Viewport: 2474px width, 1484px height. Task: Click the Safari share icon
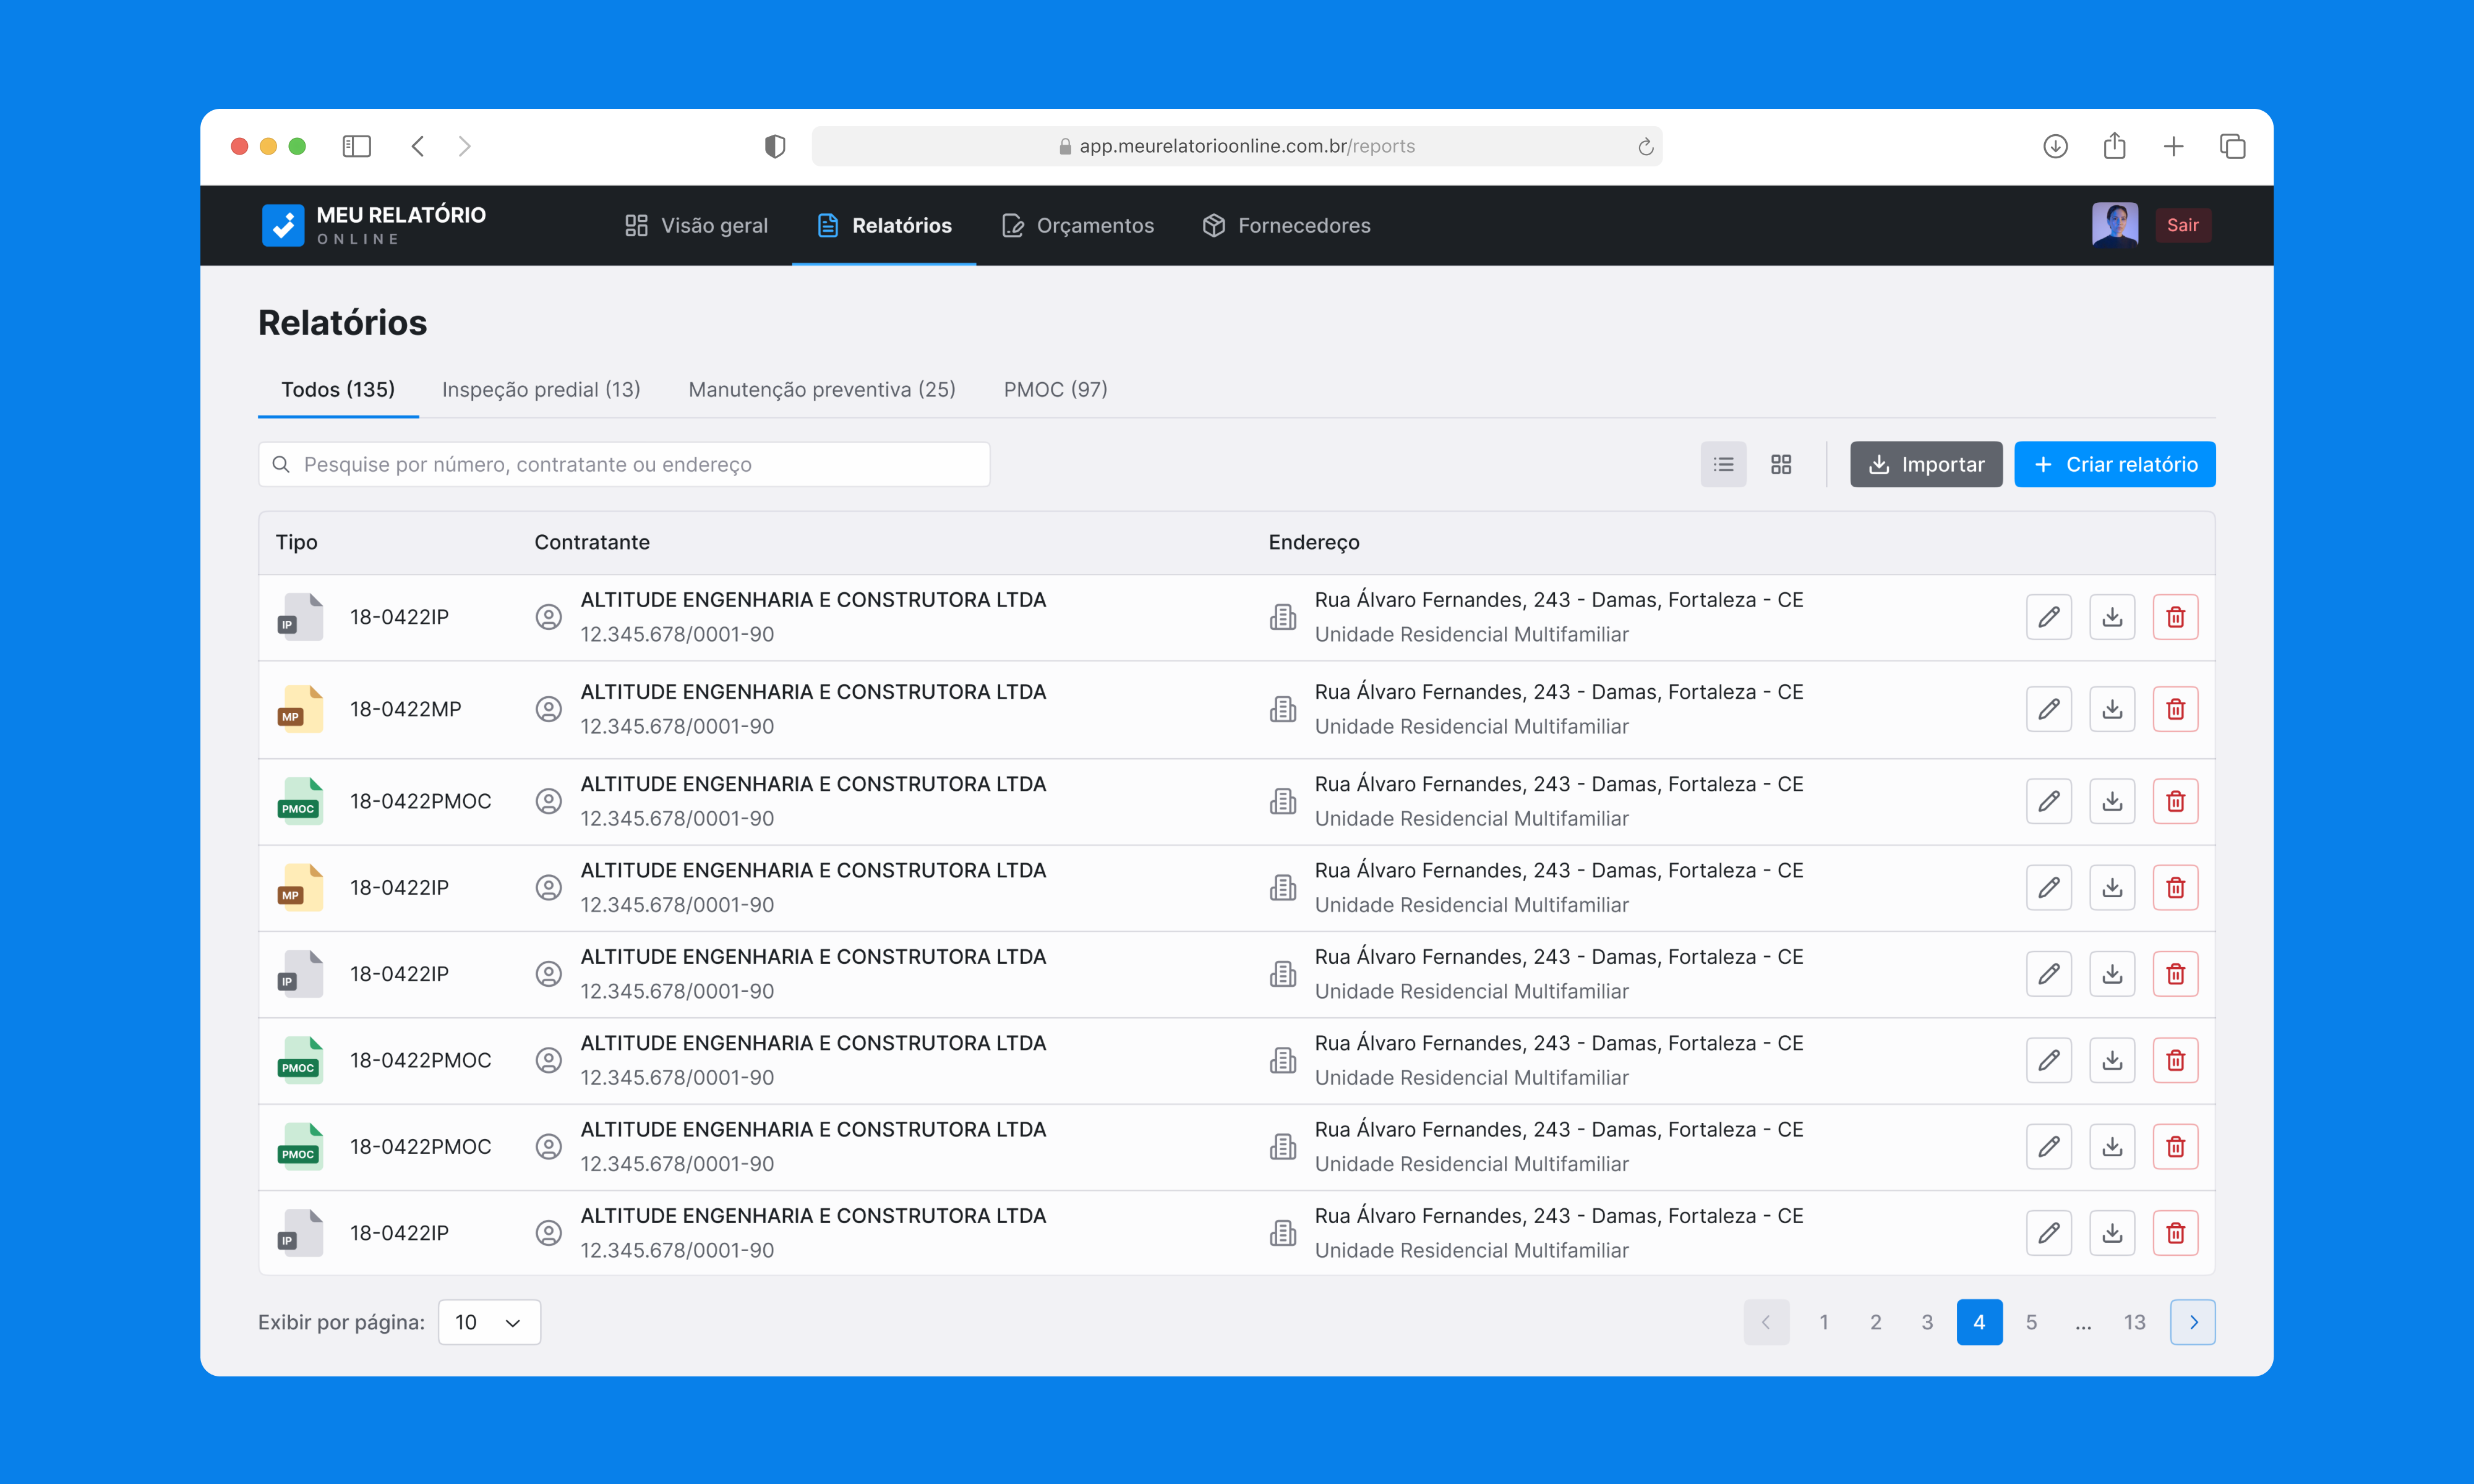(2114, 146)
